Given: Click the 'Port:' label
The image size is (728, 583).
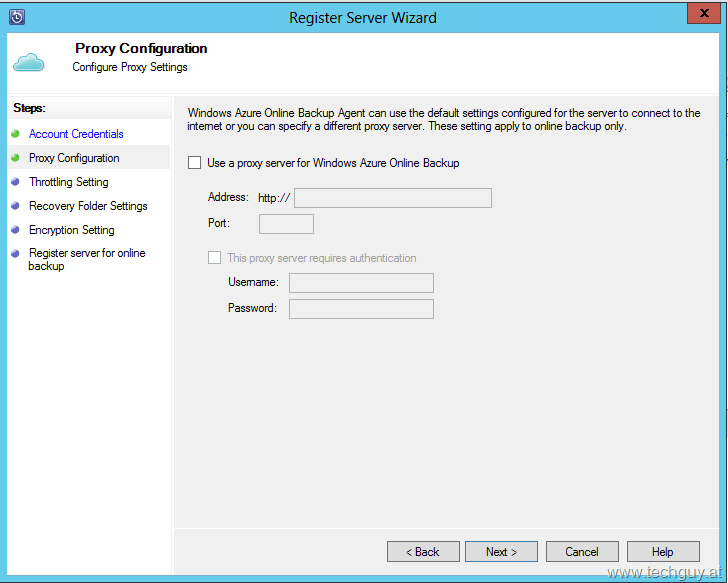Looking at the screenshot, I should click(x=219, y=223).
